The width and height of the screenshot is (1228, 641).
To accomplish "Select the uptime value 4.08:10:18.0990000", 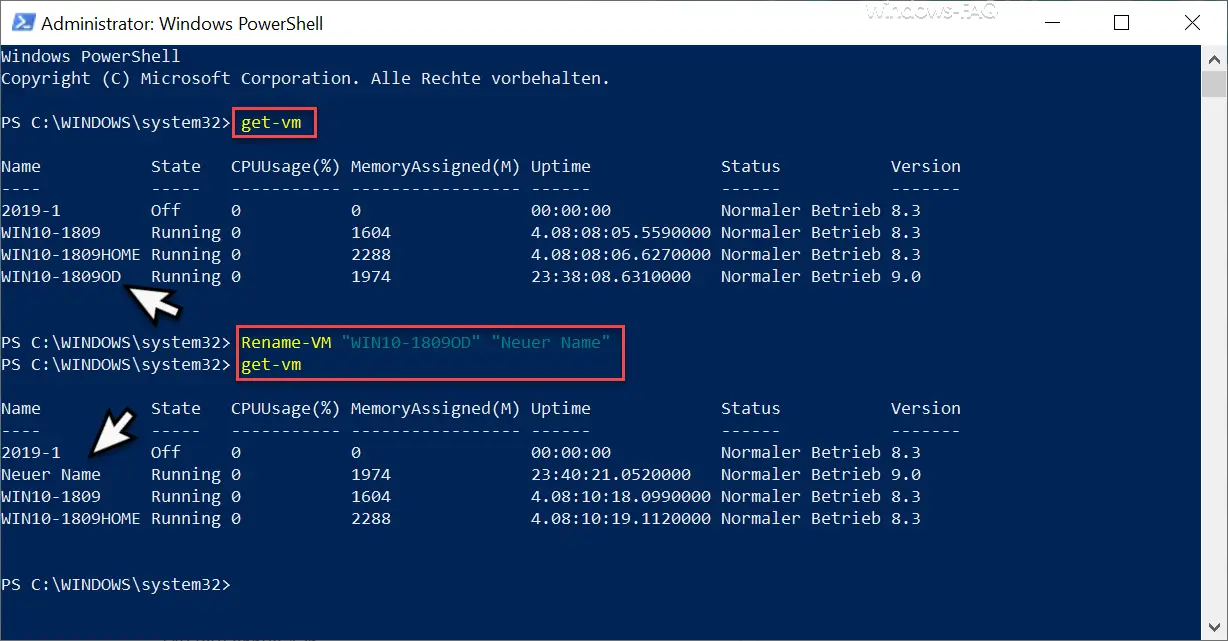I will 621,497.
